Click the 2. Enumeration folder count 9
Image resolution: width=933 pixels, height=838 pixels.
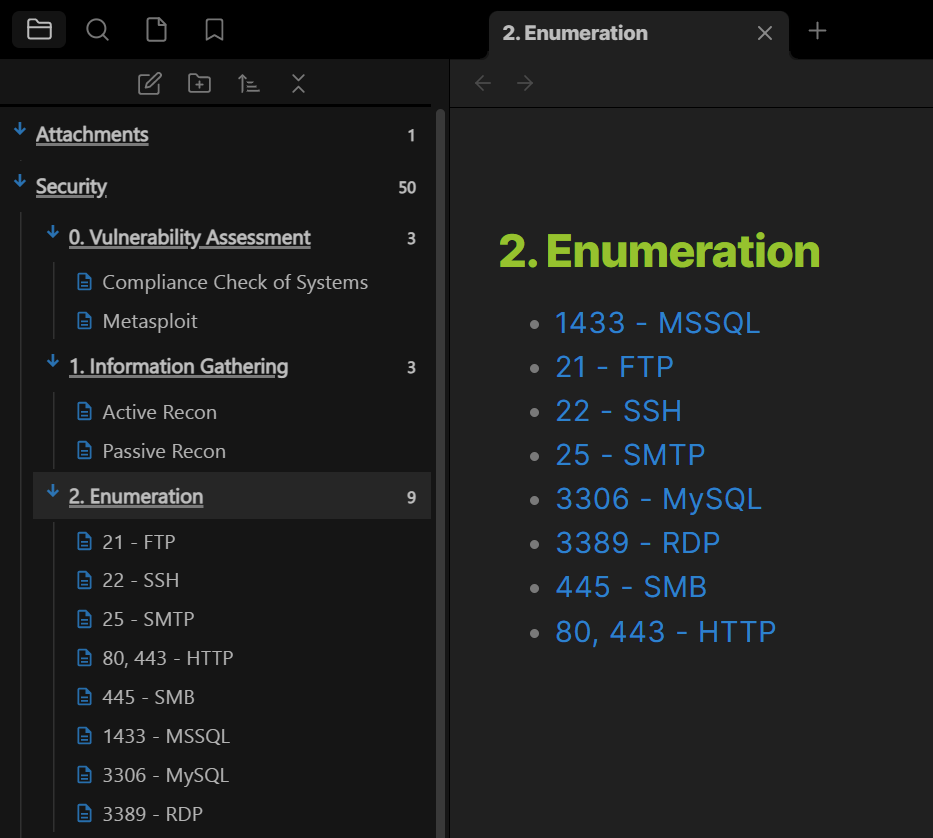411,498
